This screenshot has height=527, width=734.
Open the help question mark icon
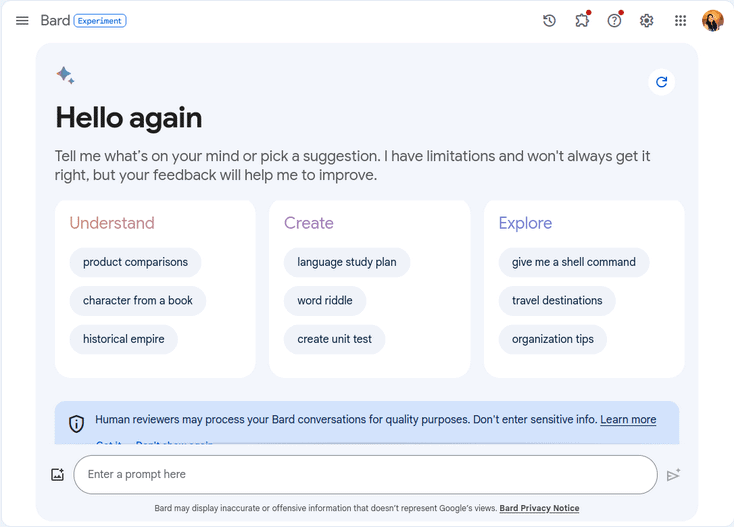point(614,21)
